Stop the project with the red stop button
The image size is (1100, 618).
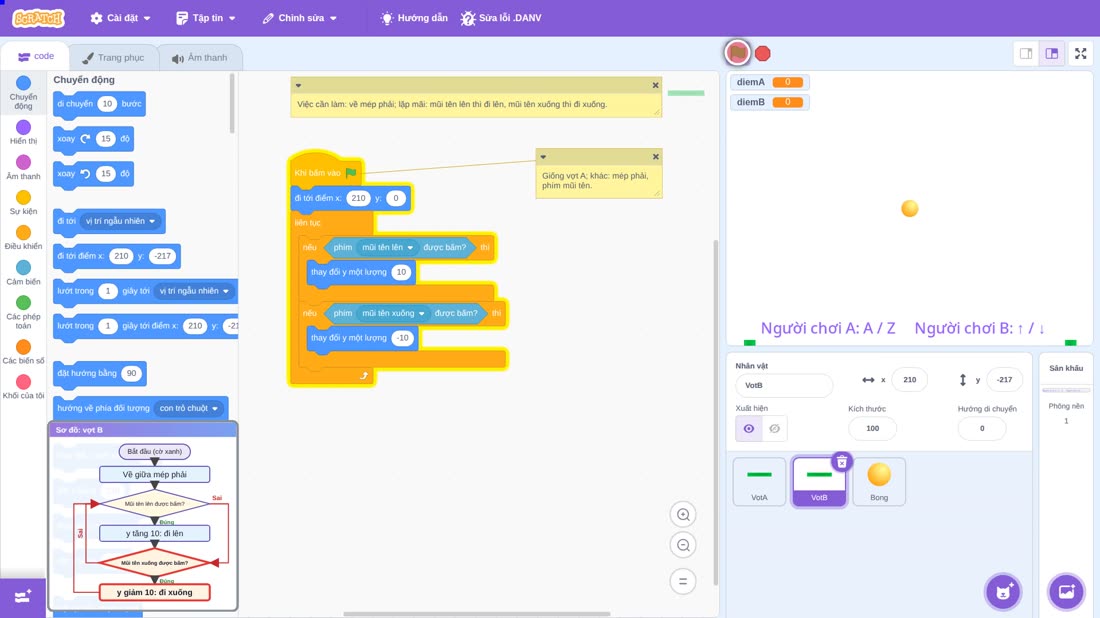point(763,53)
